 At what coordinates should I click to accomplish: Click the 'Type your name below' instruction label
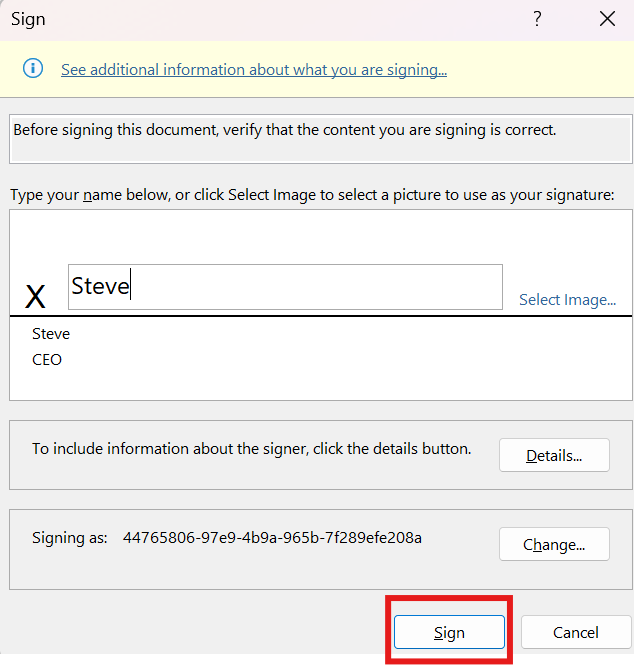(312, 194)
